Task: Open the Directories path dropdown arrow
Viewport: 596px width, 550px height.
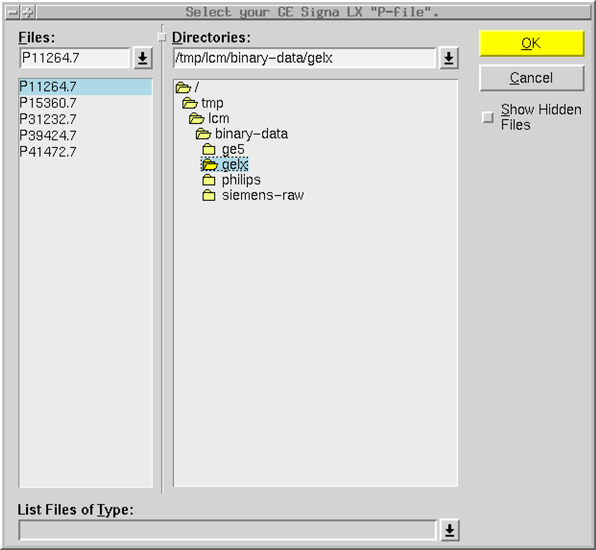Action: pos(449,58)
